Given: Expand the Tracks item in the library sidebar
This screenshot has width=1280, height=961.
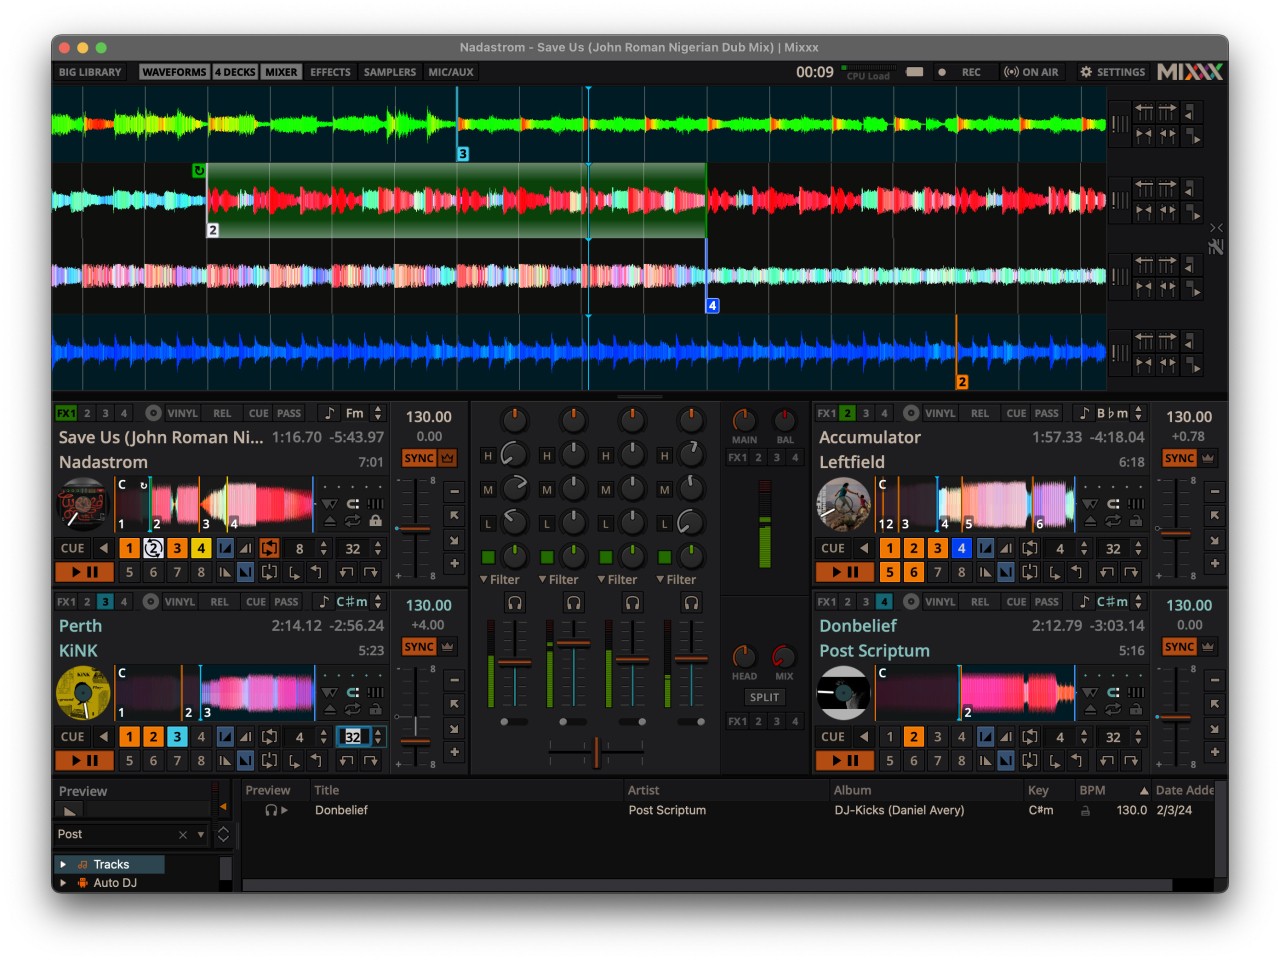Looking at the screenshot, I should coord(64,863).
